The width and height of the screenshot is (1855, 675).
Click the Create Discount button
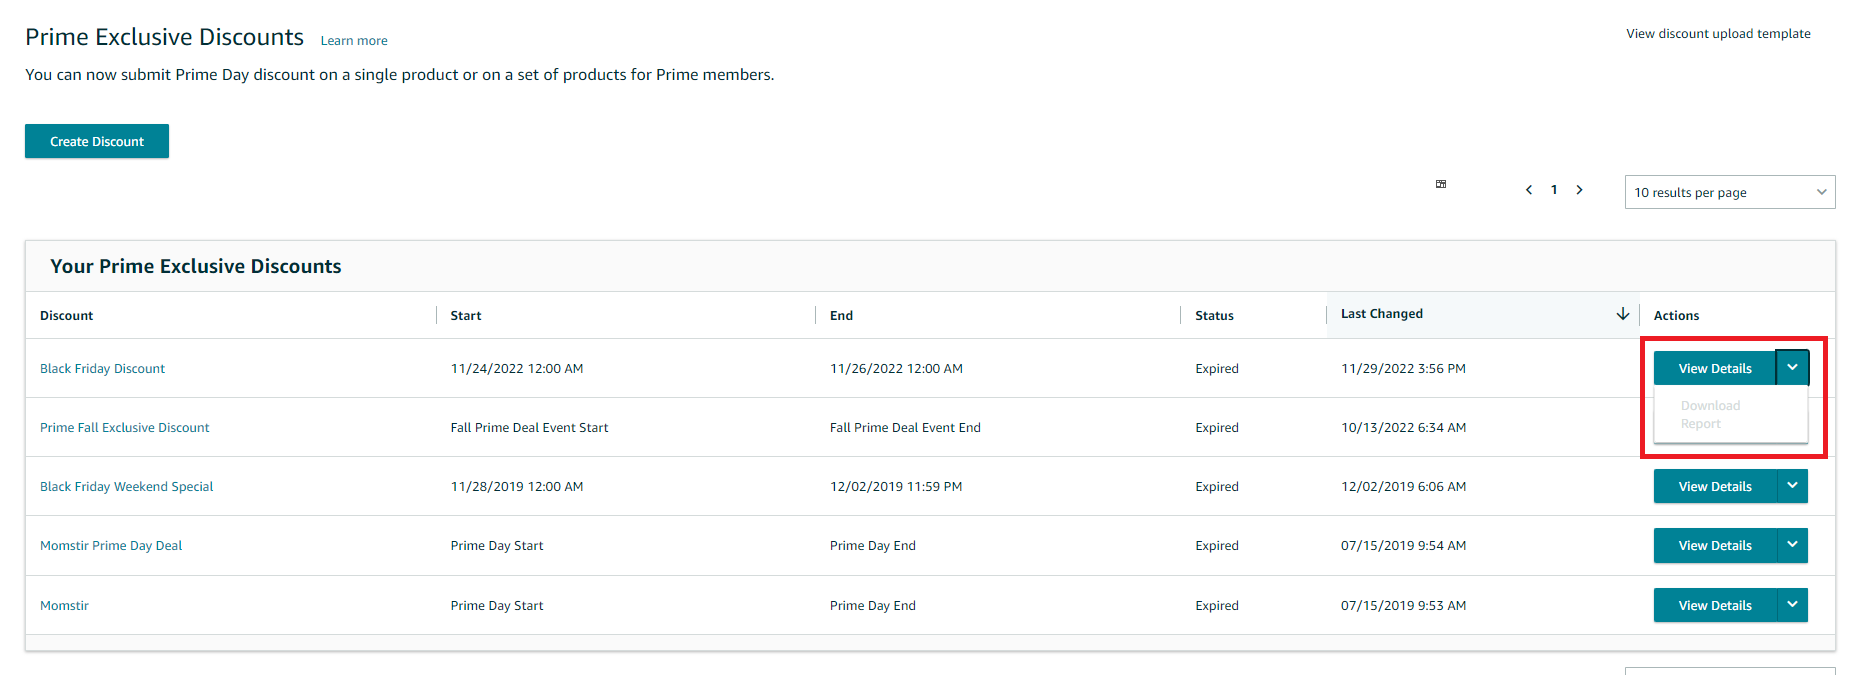click(97, 141)
